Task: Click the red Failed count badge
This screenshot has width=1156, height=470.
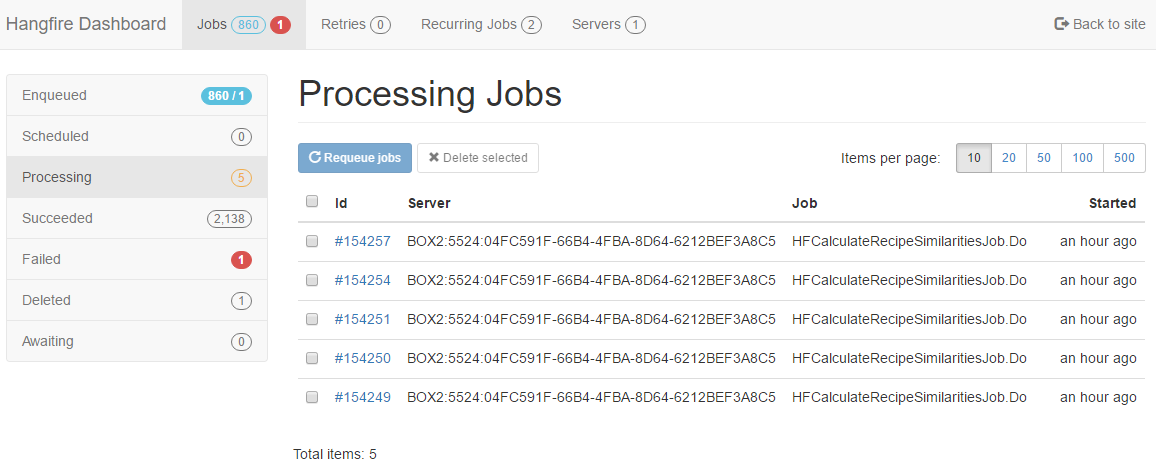Action: [241, 259]
